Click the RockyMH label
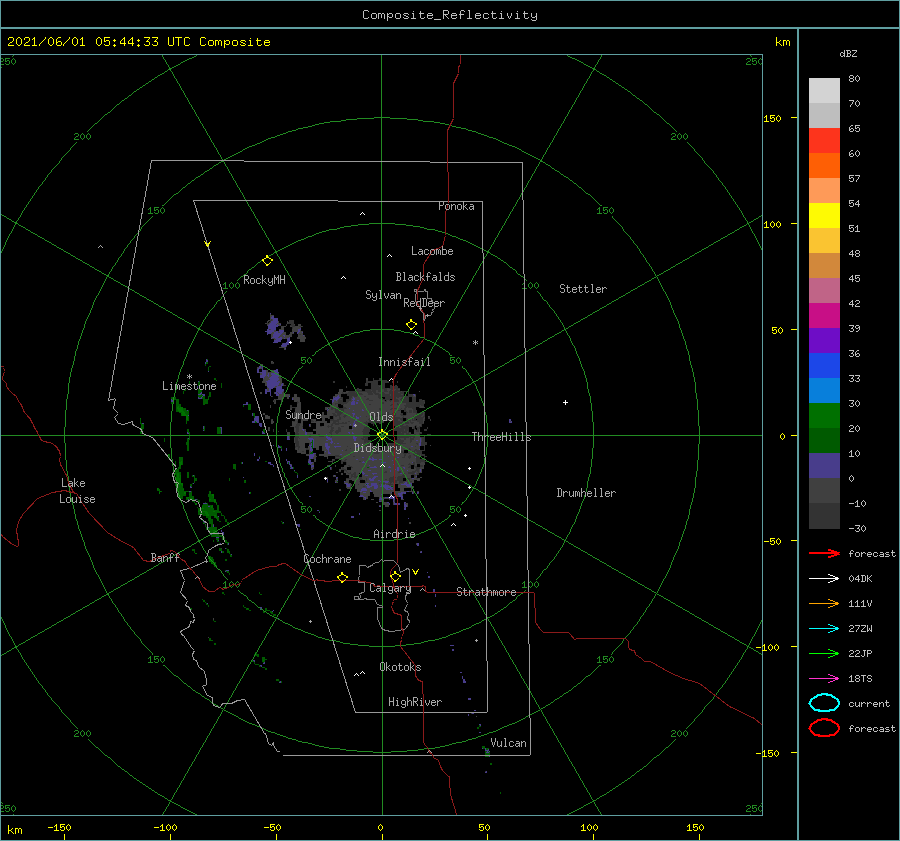This screenshot has width=900, height=841. coord(264,280)
